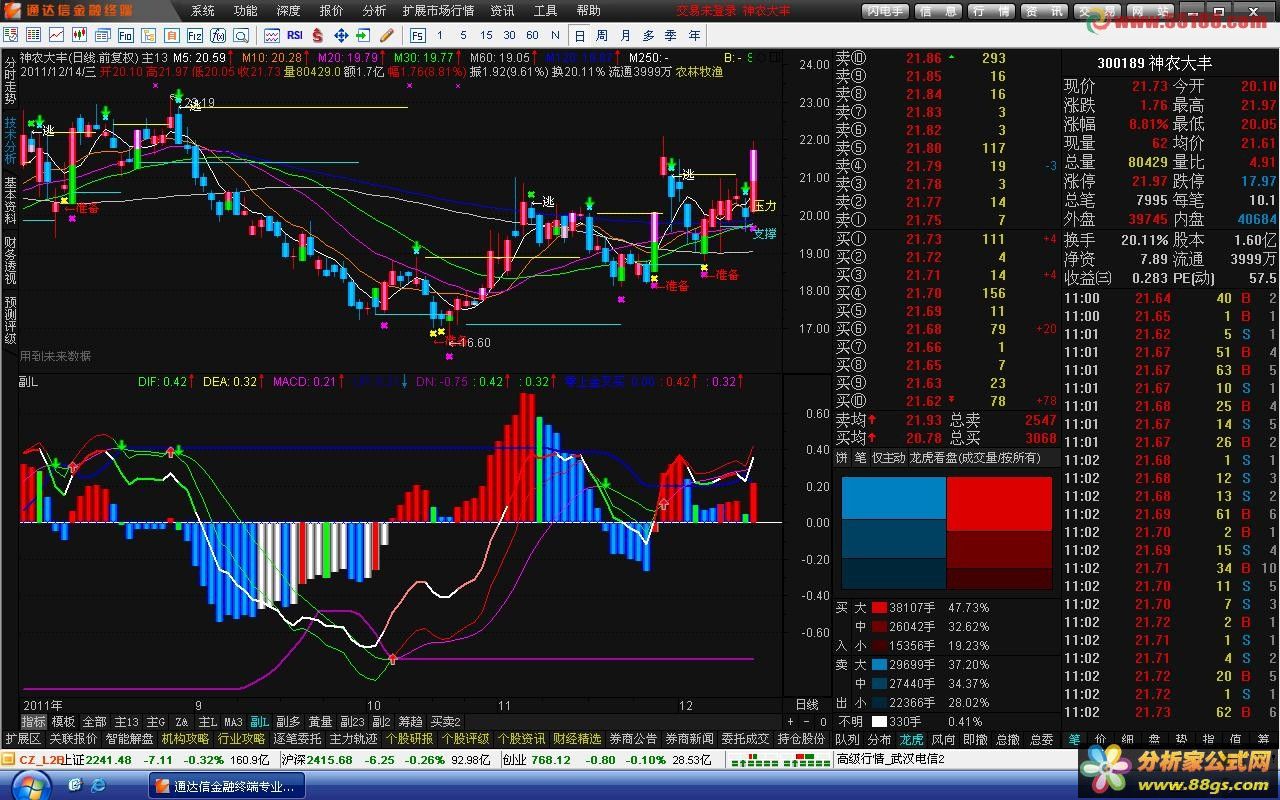This screenshot has height=800, width=1280.
Task: Click the 行情 button in title bar
Action: click(x=991, y=11)
